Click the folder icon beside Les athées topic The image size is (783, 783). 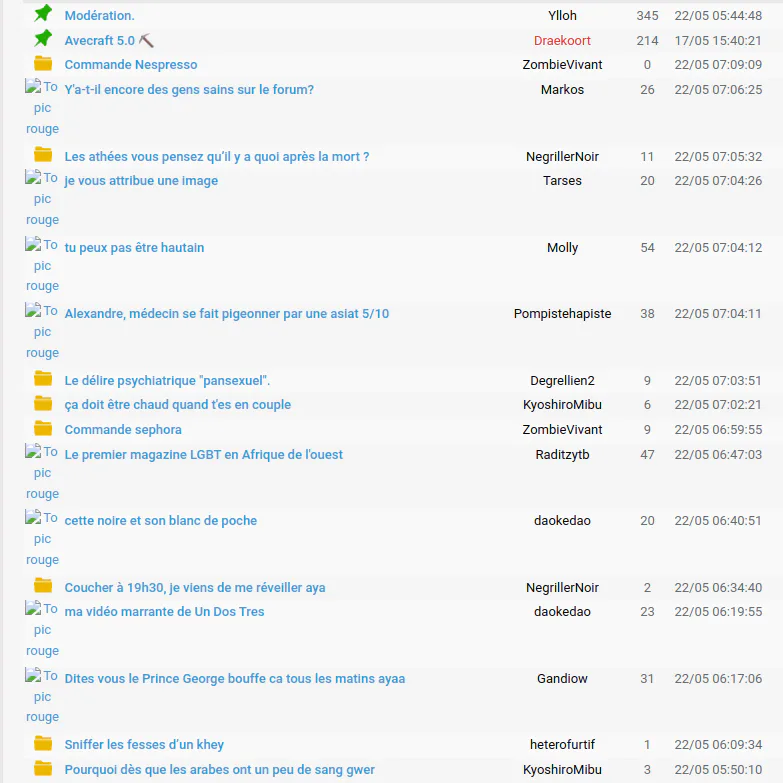pyautogui.click(x=43, y=155)
